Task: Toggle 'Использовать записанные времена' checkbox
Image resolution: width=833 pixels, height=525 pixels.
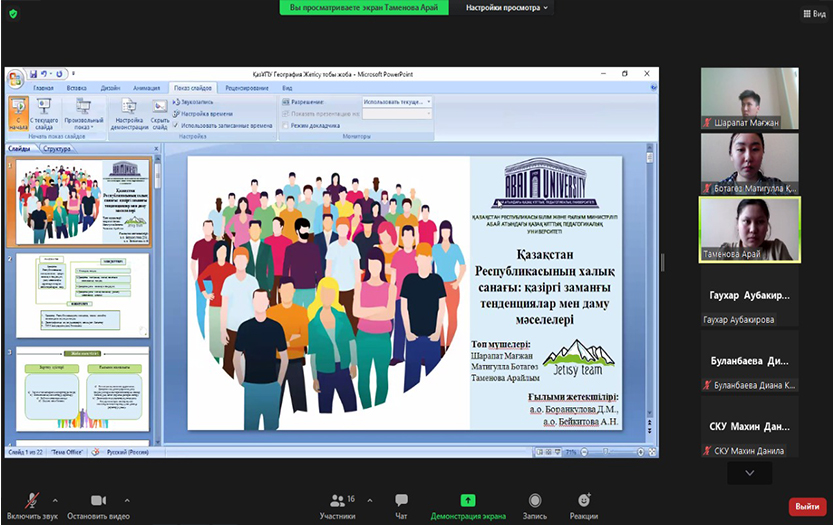Action: [176, 126]
